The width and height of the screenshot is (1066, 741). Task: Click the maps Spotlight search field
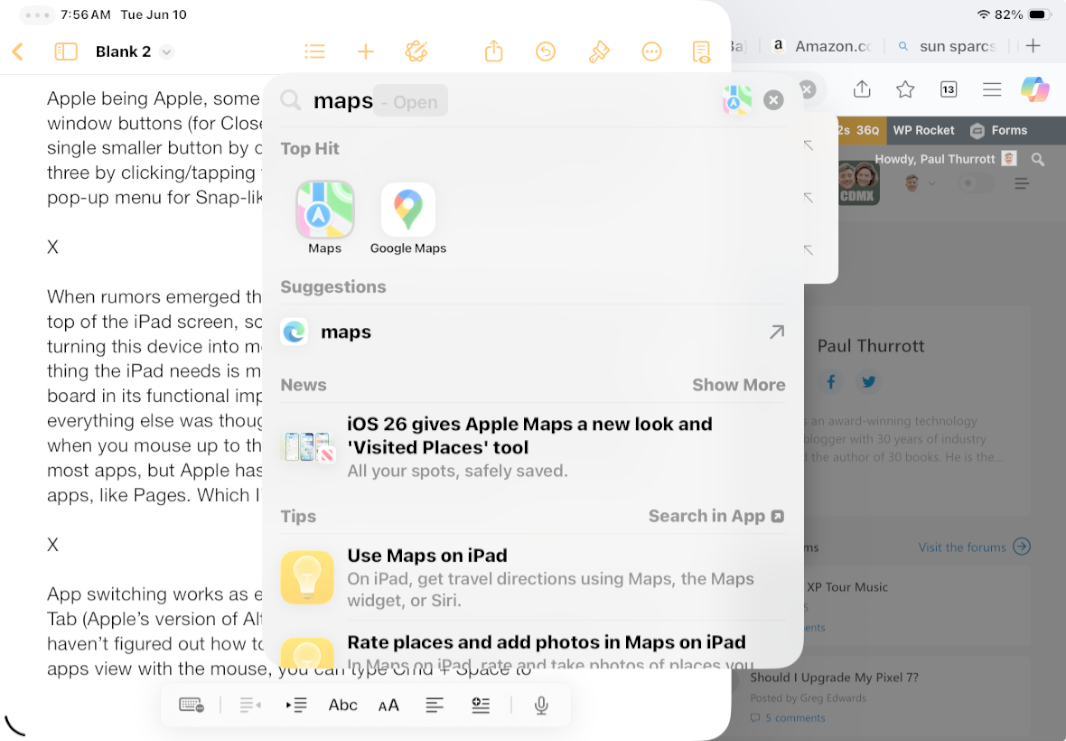coord(500,101)
